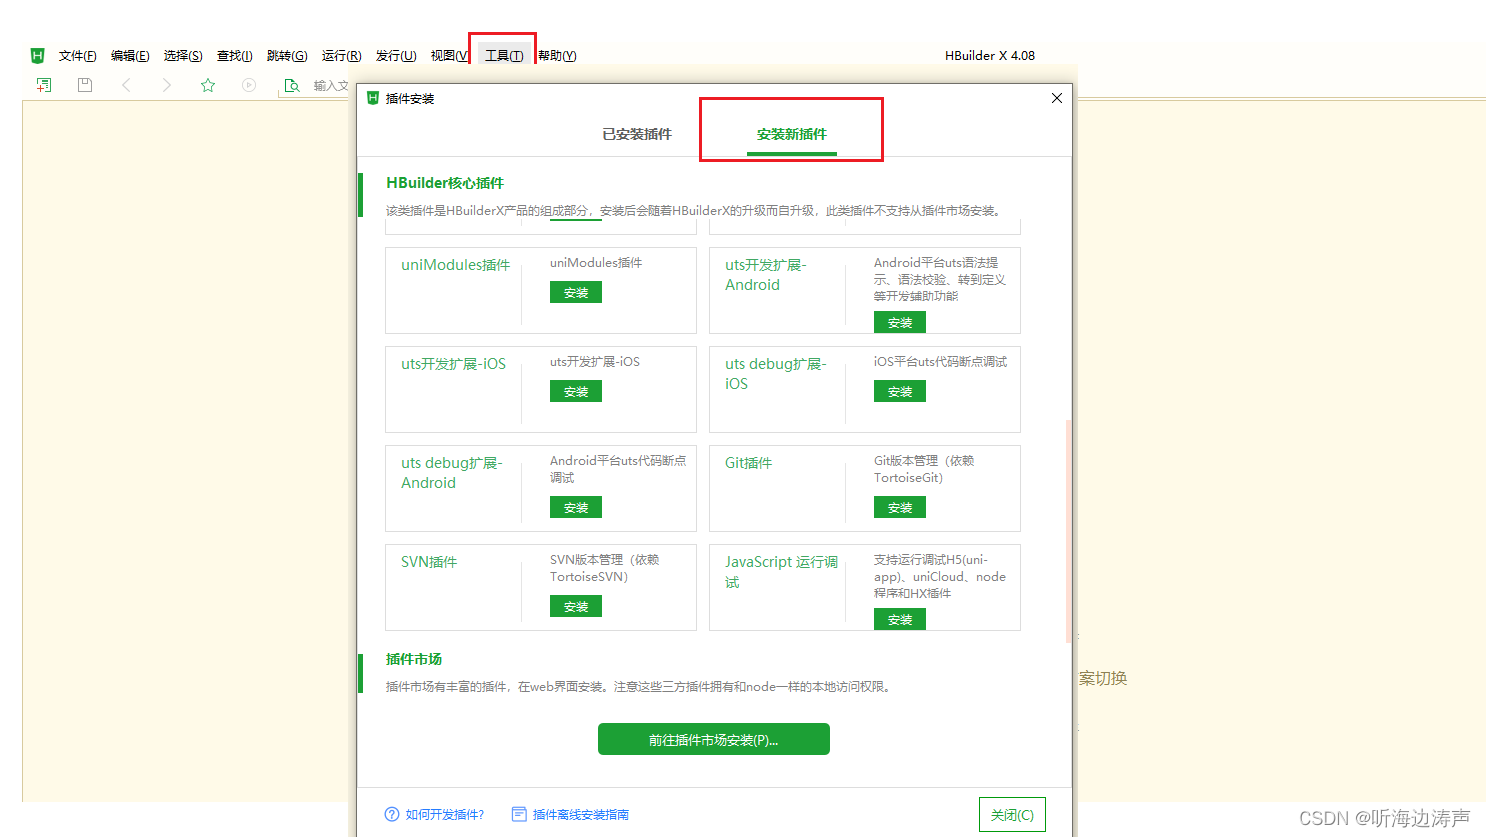Close the 插件安装 dialog with X
Viewport: 1486px width, 837px height.
(1057, 98)
